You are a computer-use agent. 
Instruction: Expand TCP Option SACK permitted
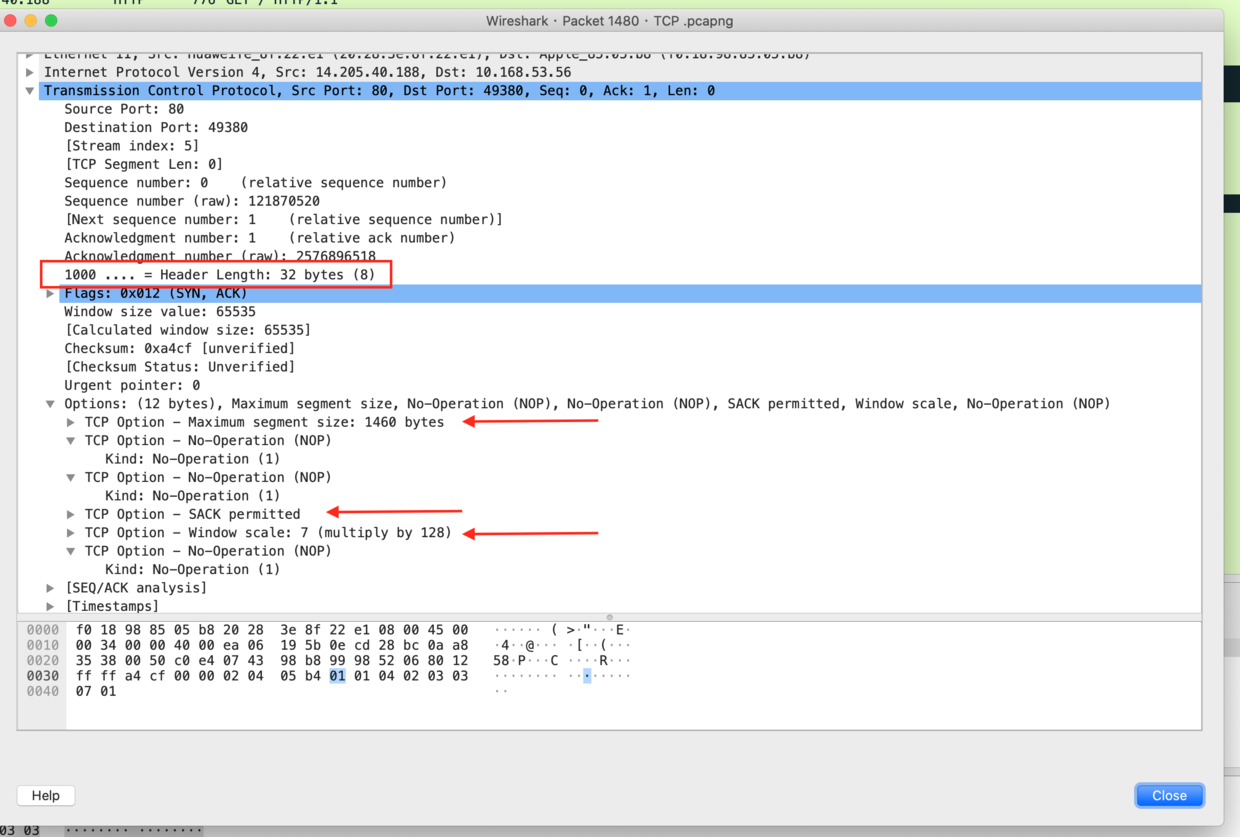click(71, 514)
